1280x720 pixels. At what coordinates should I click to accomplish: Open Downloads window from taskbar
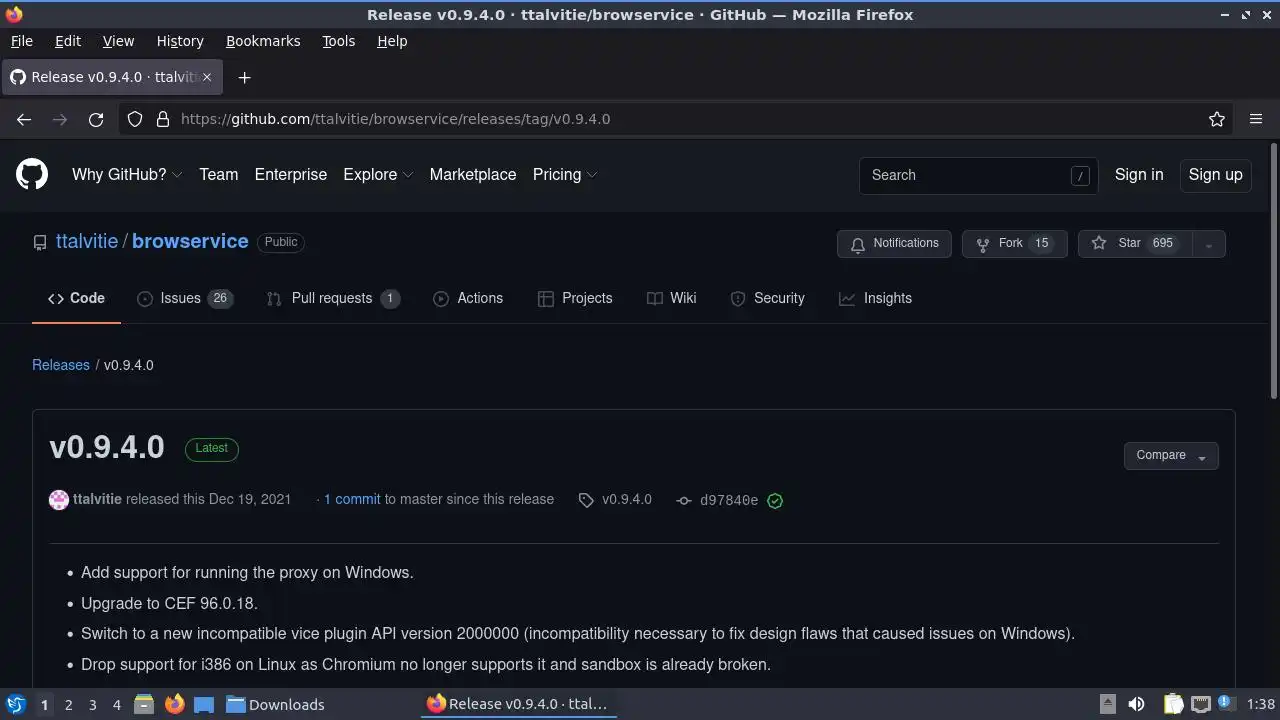pos(275,704)
